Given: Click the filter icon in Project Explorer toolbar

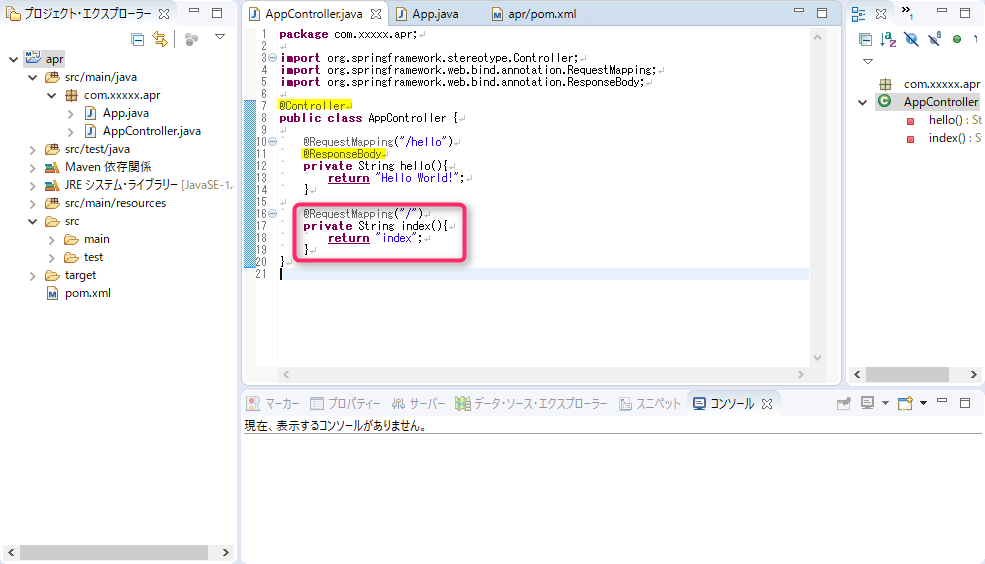Looking at the screenshot, I should click(x=192, y=40).
